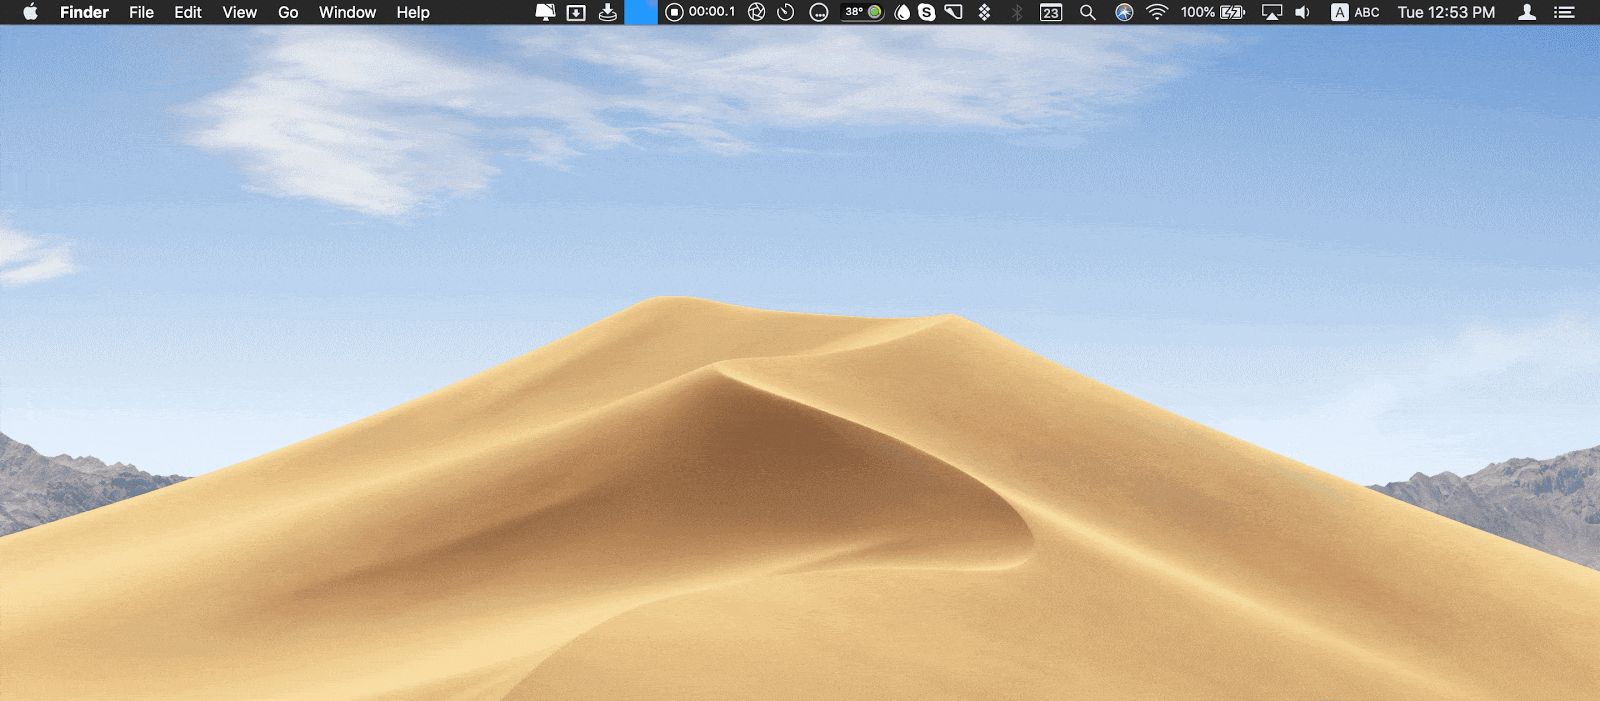Screen dimensions: 1600x701
Task: Click the 00:00.1 recording timer
Action: coord(712,12)
